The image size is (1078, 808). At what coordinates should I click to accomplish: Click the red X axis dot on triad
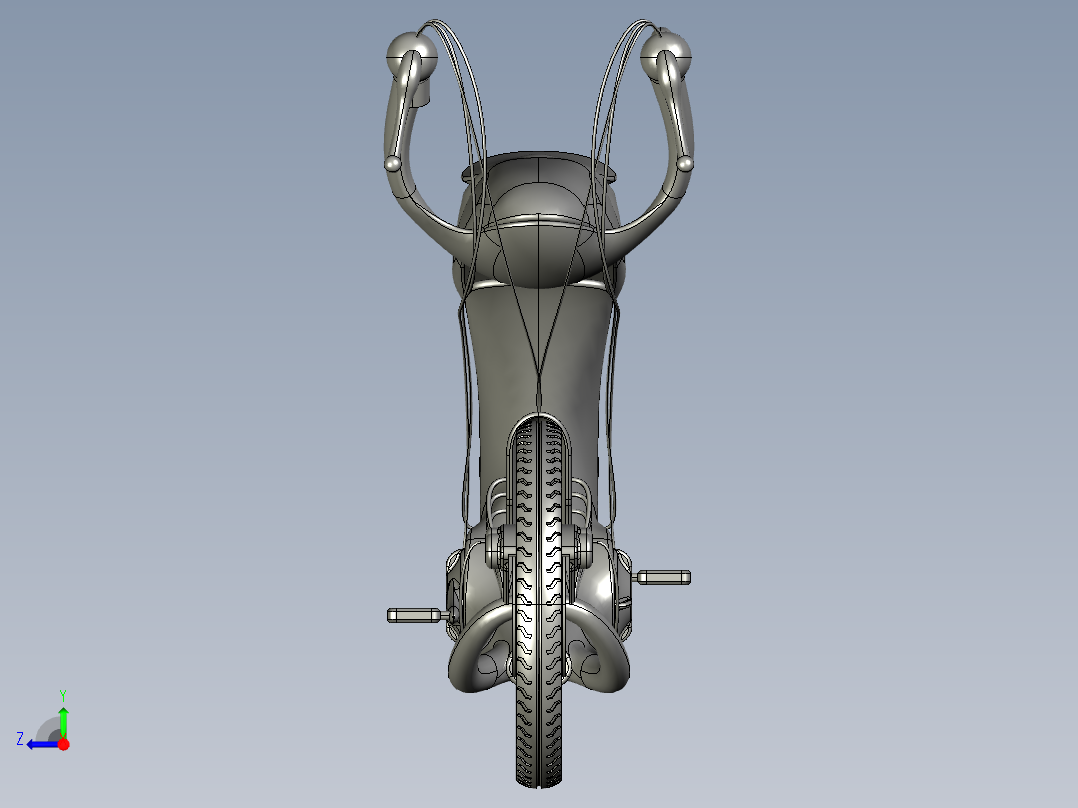63,744
